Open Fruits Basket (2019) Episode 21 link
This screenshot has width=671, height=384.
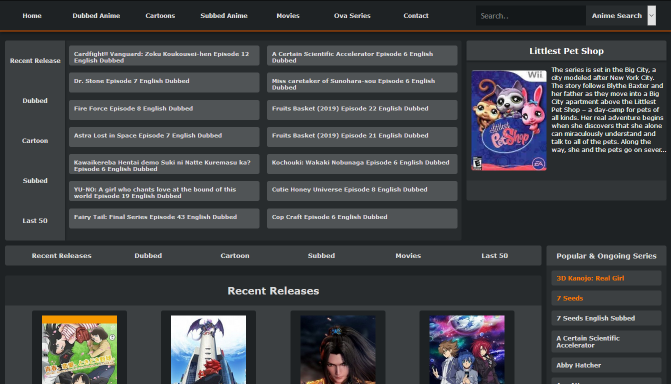click(362, 137)
